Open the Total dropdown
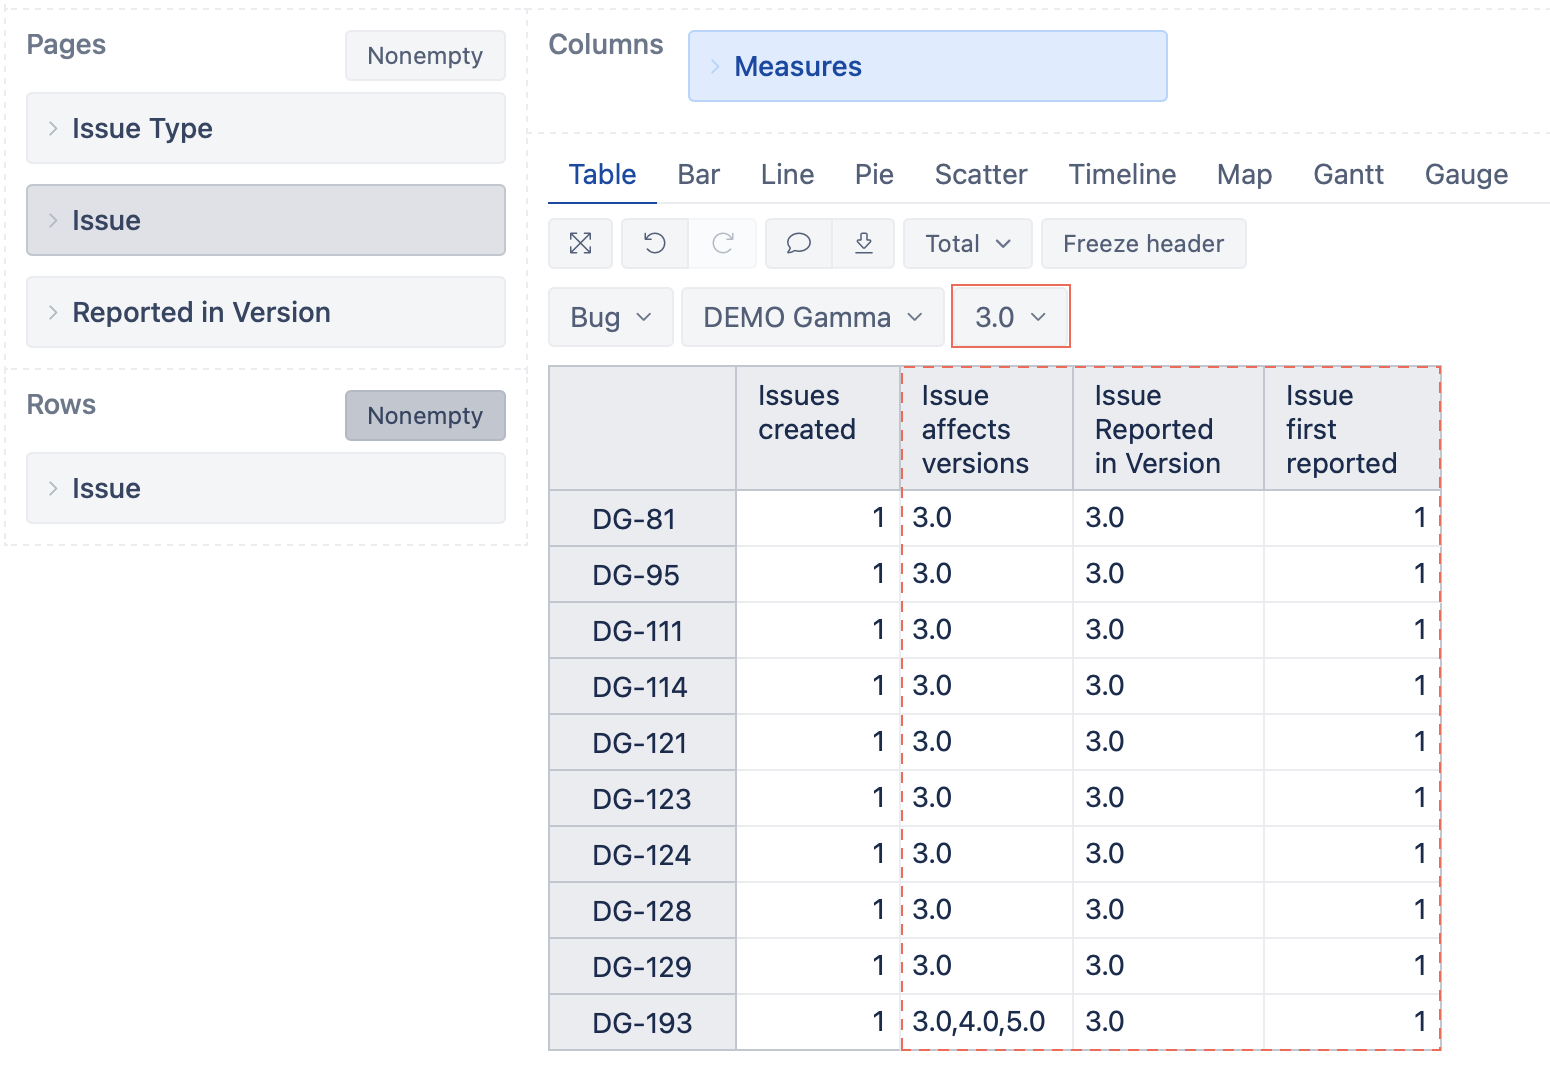 (x=967, y=244)
